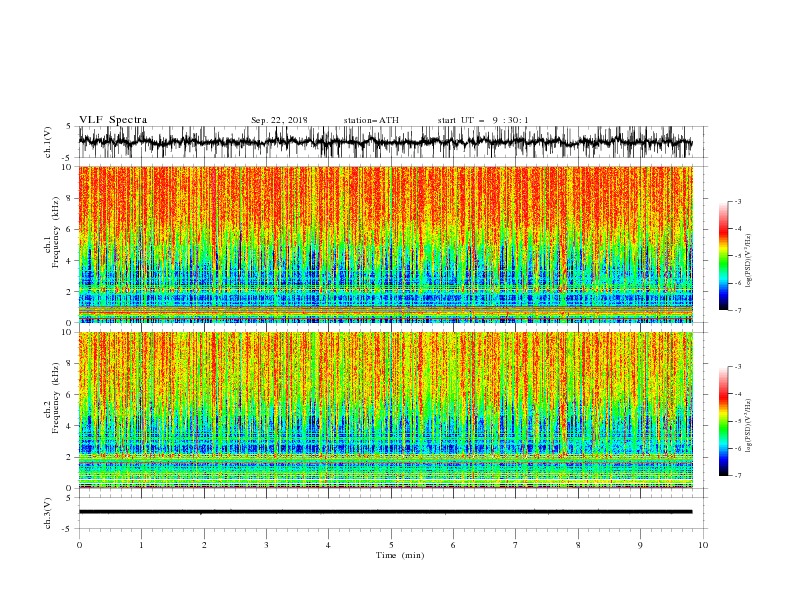The height and width of the screenshot is (612, 792).
Task: Click the ch.1 frequency tick "8"
Action: [x=69, y=198]
